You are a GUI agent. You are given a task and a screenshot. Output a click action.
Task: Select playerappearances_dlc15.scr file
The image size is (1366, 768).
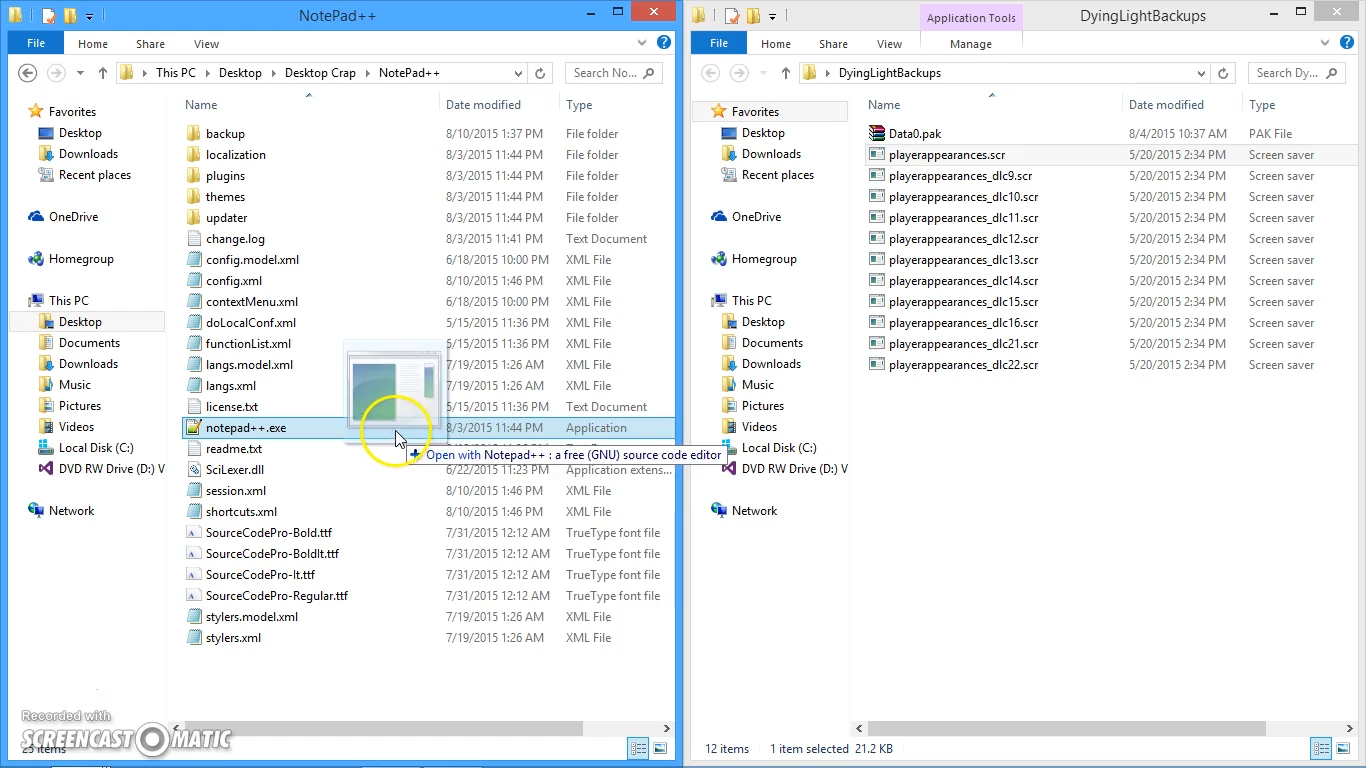pos(963,302)
